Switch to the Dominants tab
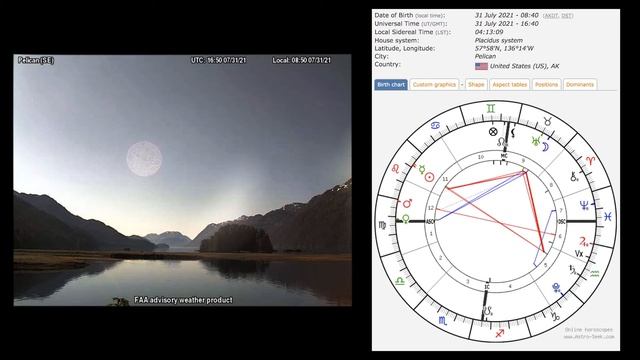 (580, 84)
